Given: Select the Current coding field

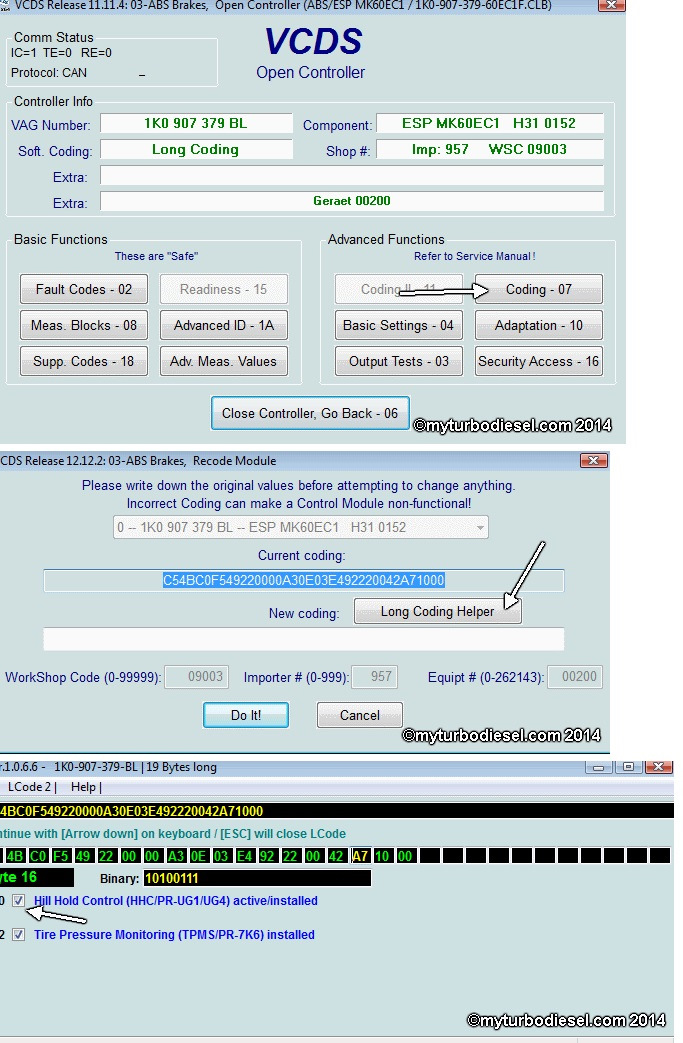Looking at the screenshot, I should click(304, 580).
